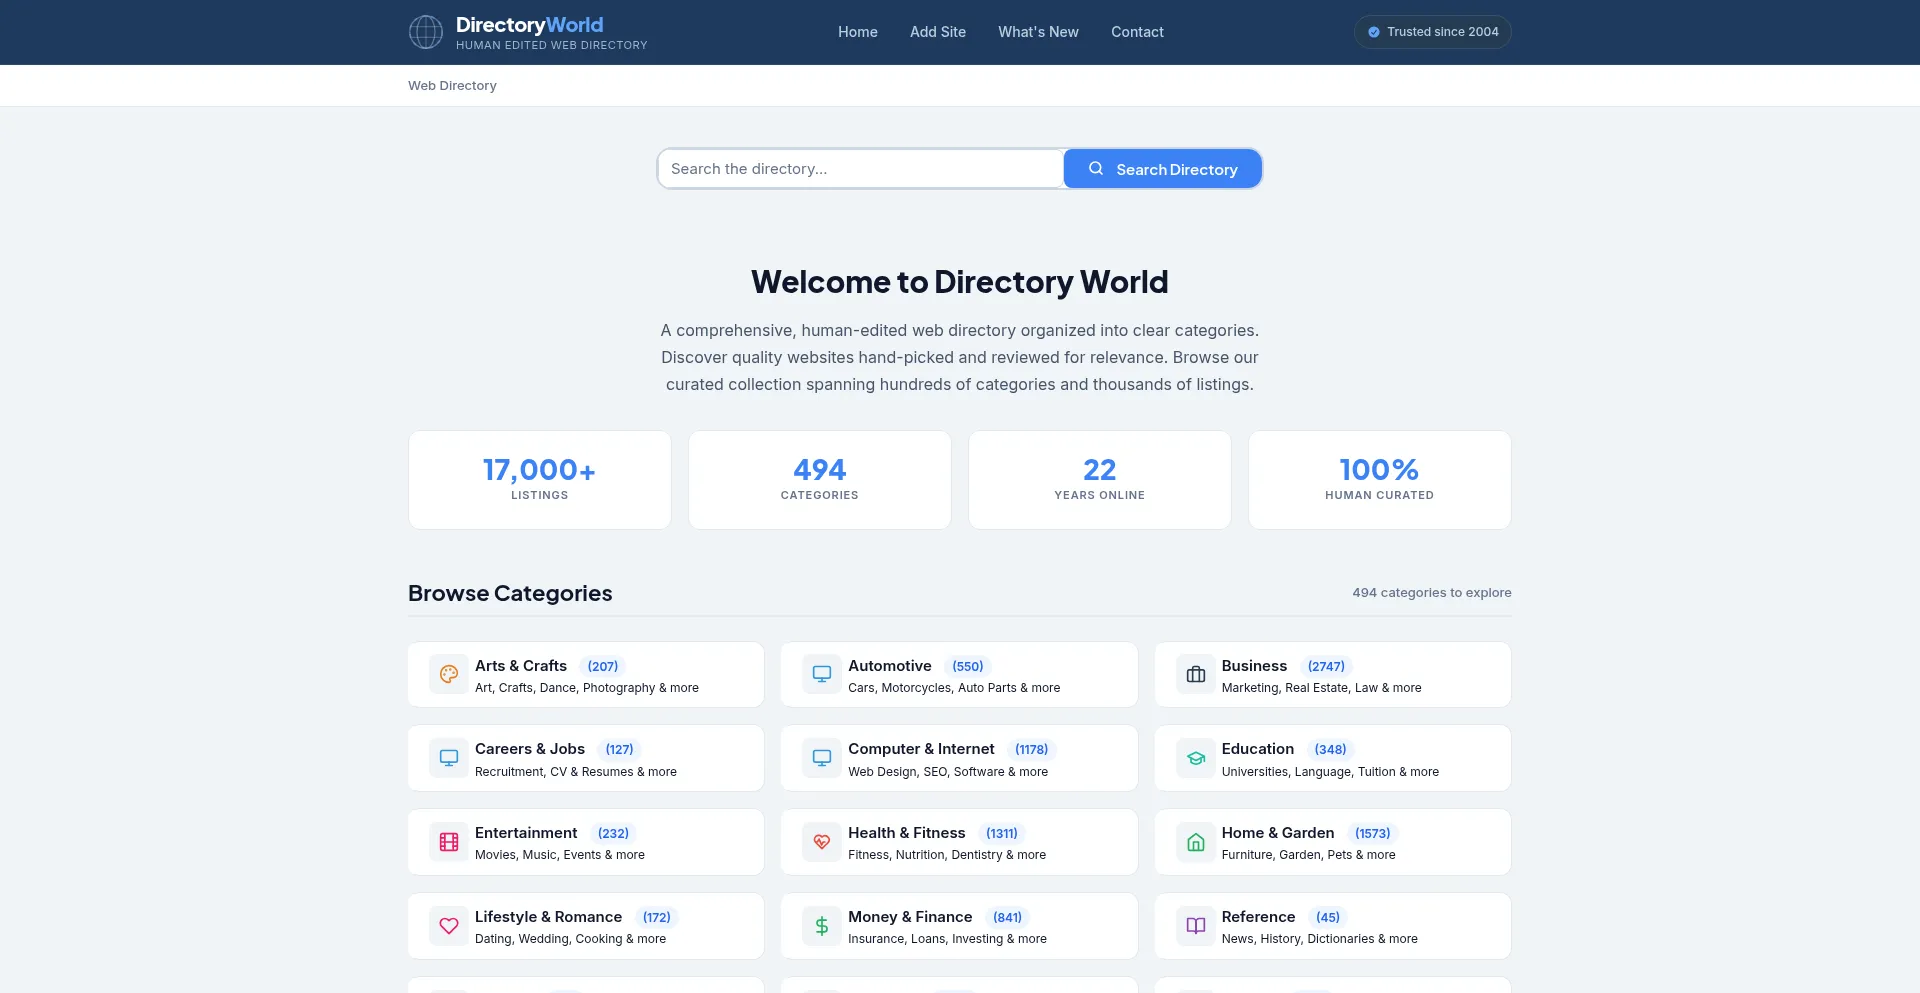Click the Trusted since 2004 badge
The image size is (1920, 993).
click(1432, 32)
